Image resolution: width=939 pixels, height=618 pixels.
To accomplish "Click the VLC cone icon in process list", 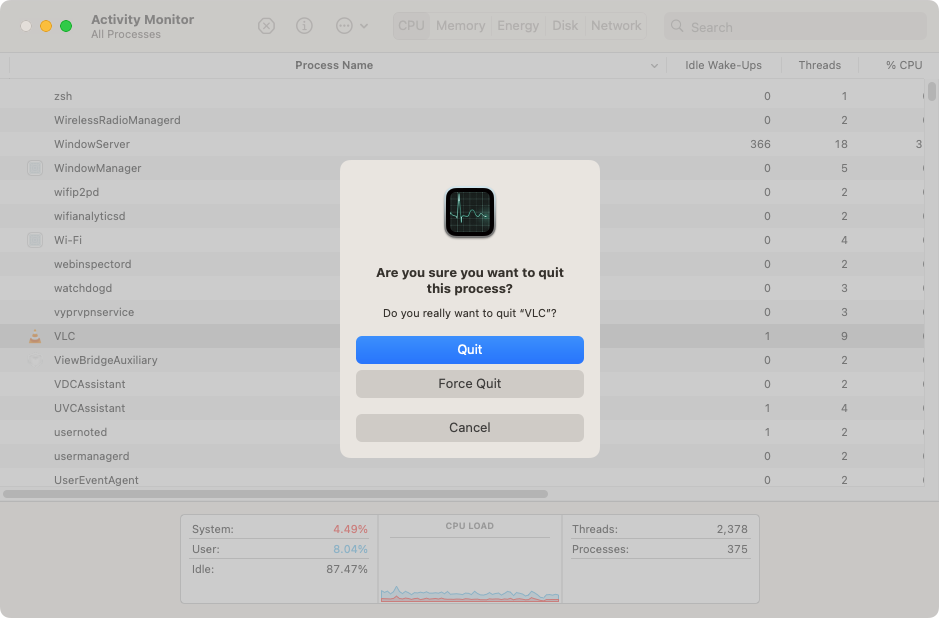I will pyautogui.click(x=35, y=336).
